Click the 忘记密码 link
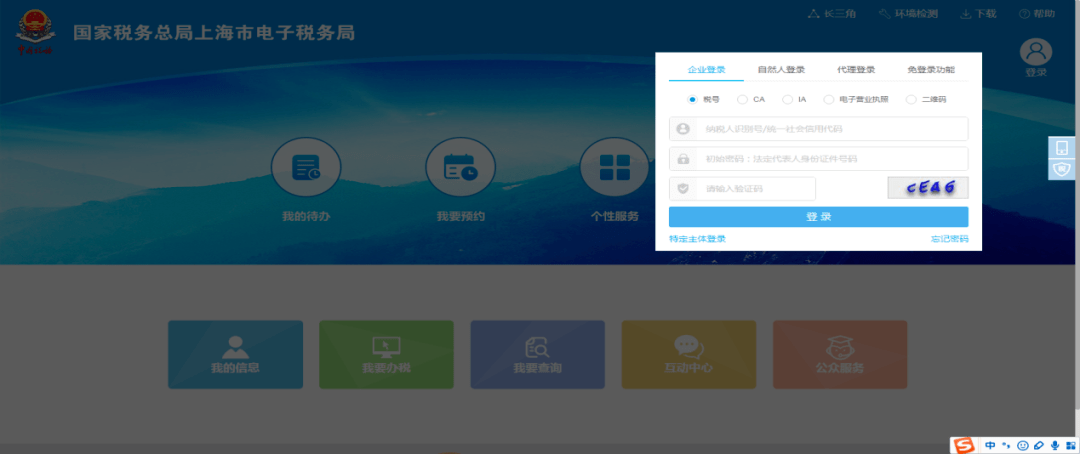This screenshot has width=1080, height=454. click(949, 239)
